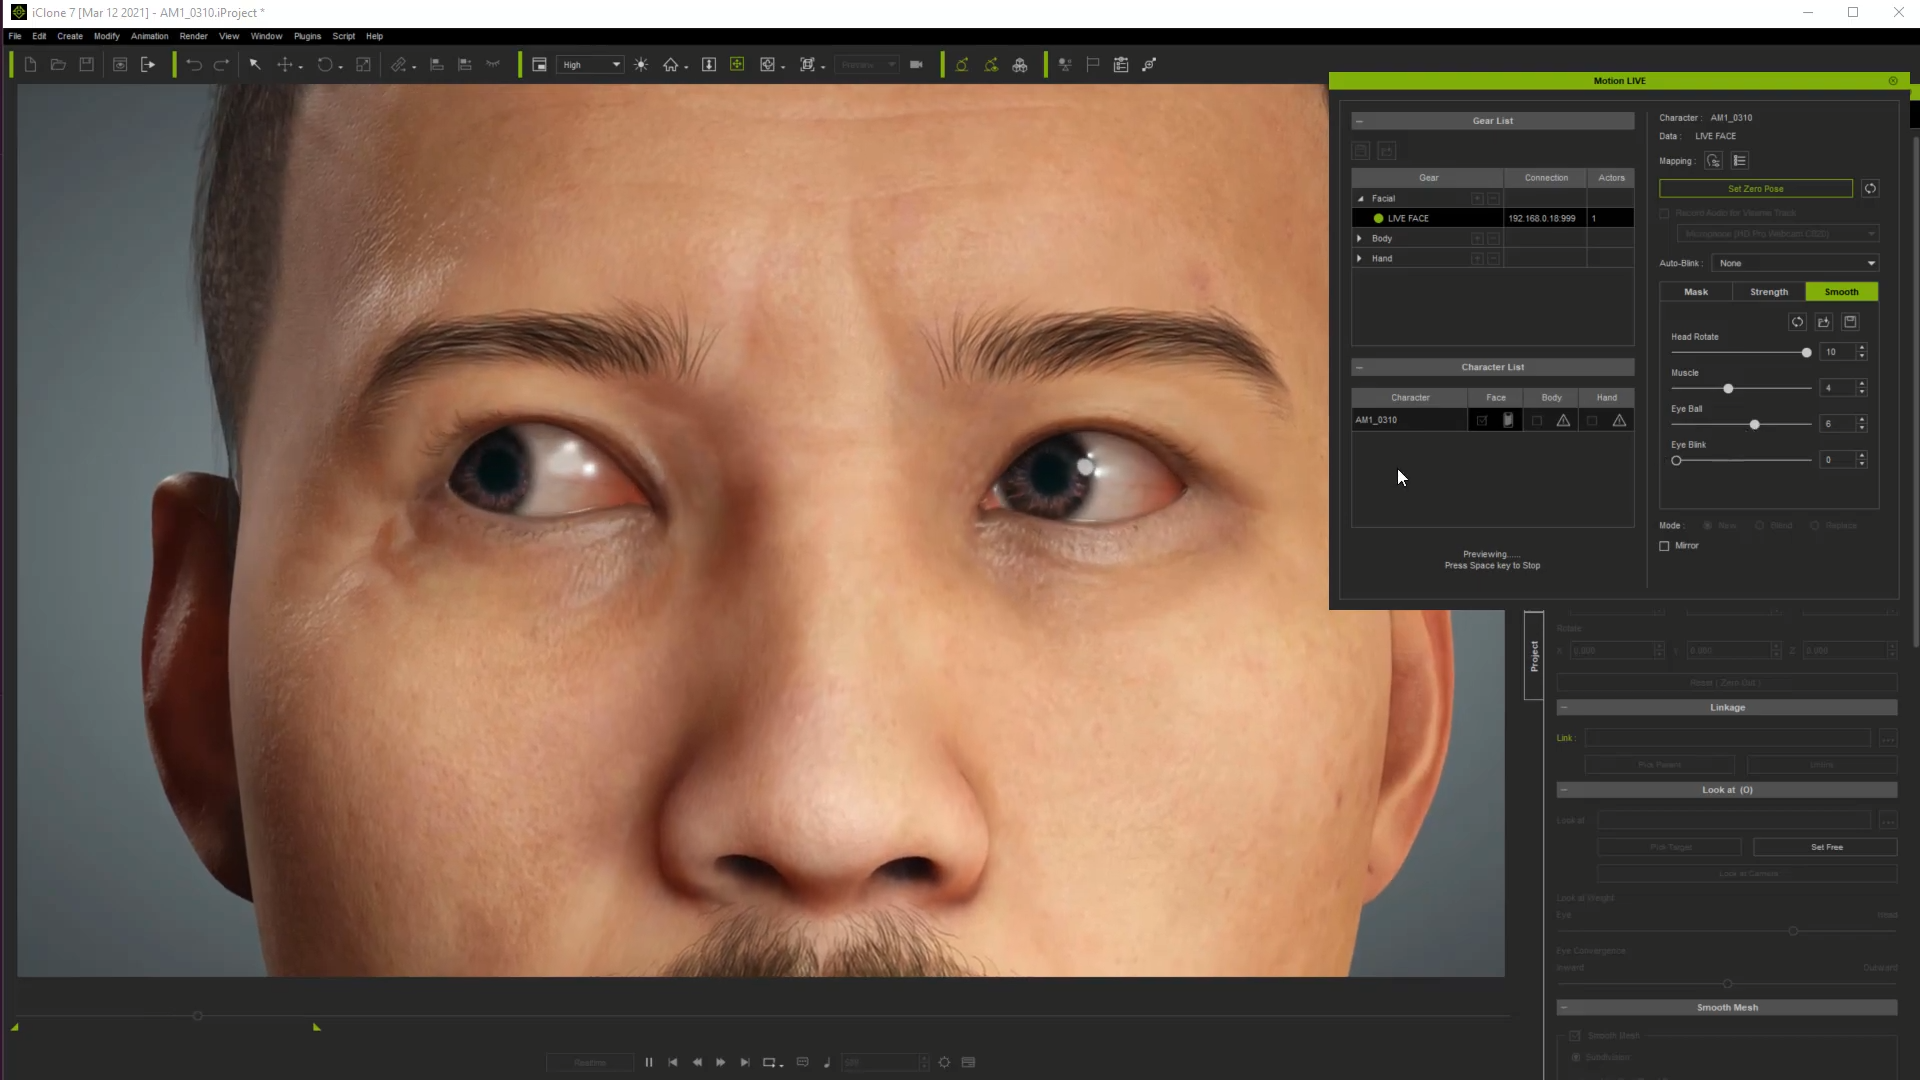This screenshot has width=1920, height=1080.
Task: Expand the Hand gear tree node
Action: [x=1359, y=258]
